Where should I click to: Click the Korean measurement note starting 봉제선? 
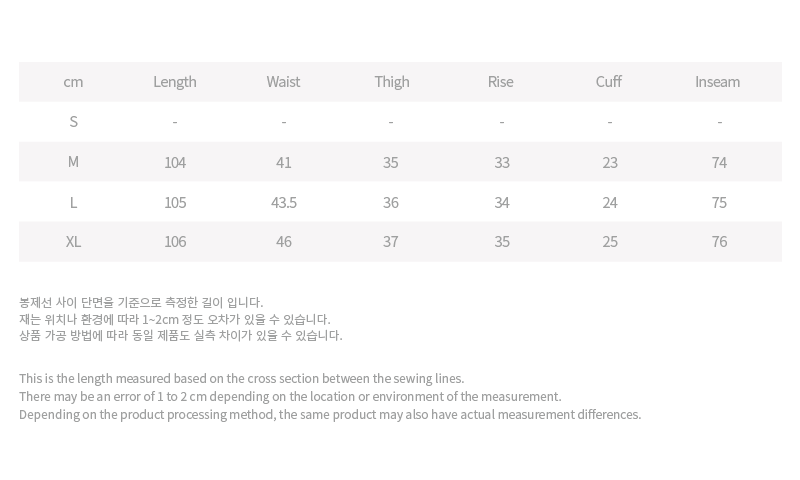tap(141, 302)
